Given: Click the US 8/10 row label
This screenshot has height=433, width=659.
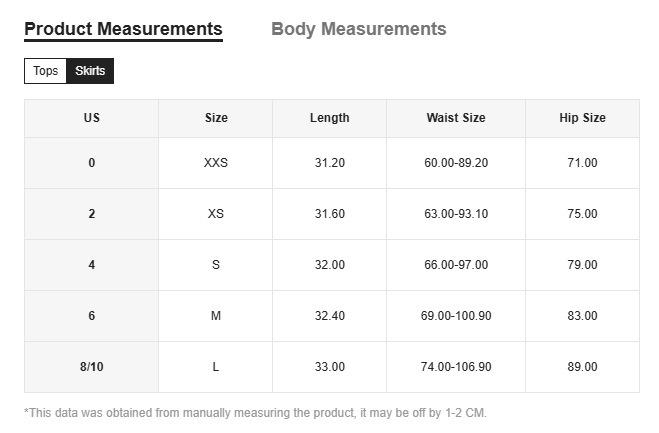Looking at the screenshot, I should pos(92,367).
